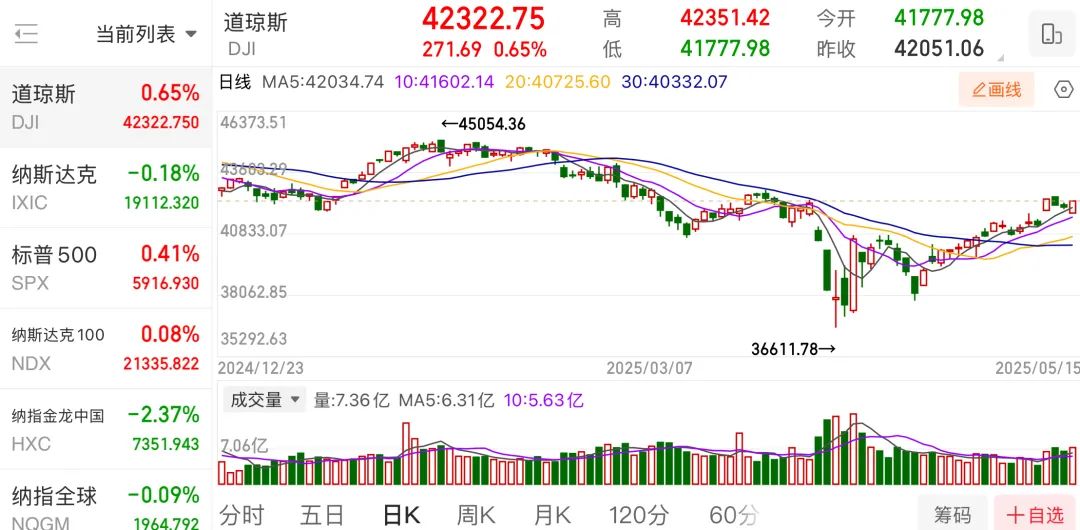Viewport: 1080px width, 530px height.
Task: Switch to 60分 chart tab
Action: [734, 514]
